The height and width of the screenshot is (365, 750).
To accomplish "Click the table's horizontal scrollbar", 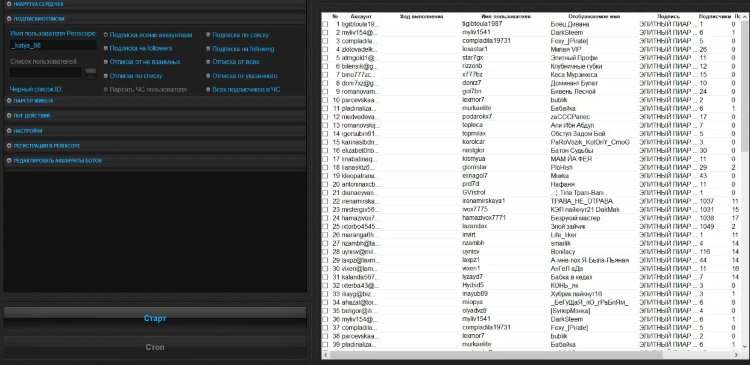I will (x=531, y=355).
